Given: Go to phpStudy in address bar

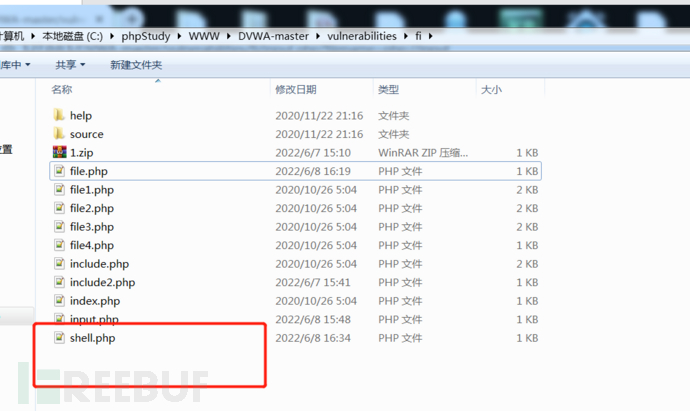Looking at the screenshot, I should point(146,36).
